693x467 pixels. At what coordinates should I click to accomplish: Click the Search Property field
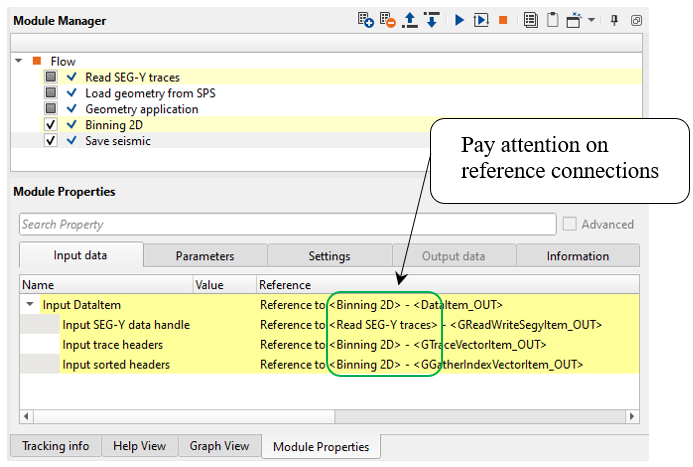(287, 224)
